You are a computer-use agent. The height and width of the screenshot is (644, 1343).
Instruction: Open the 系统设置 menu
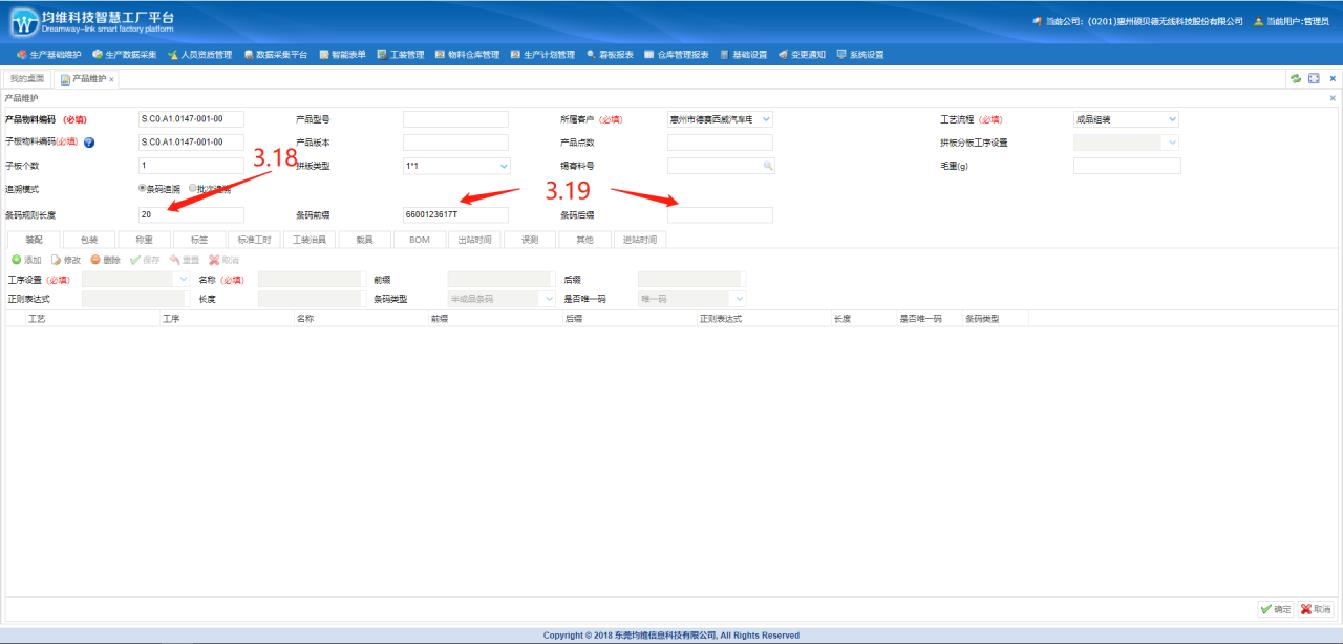click(x=860, y=54)
